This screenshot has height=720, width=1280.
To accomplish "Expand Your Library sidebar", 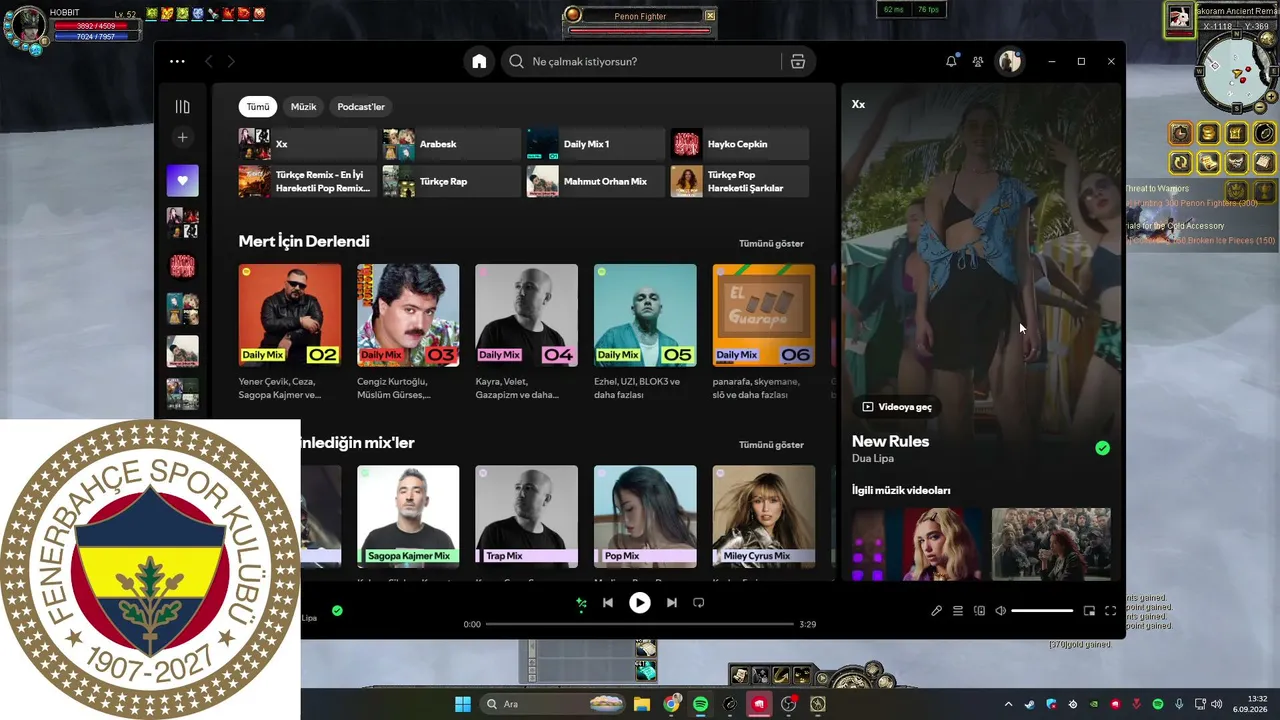I will [x=182, y=107].
